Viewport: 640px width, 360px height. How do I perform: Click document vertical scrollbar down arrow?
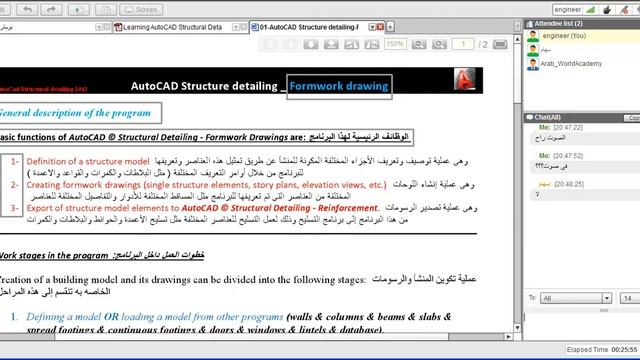click(517, 328)
